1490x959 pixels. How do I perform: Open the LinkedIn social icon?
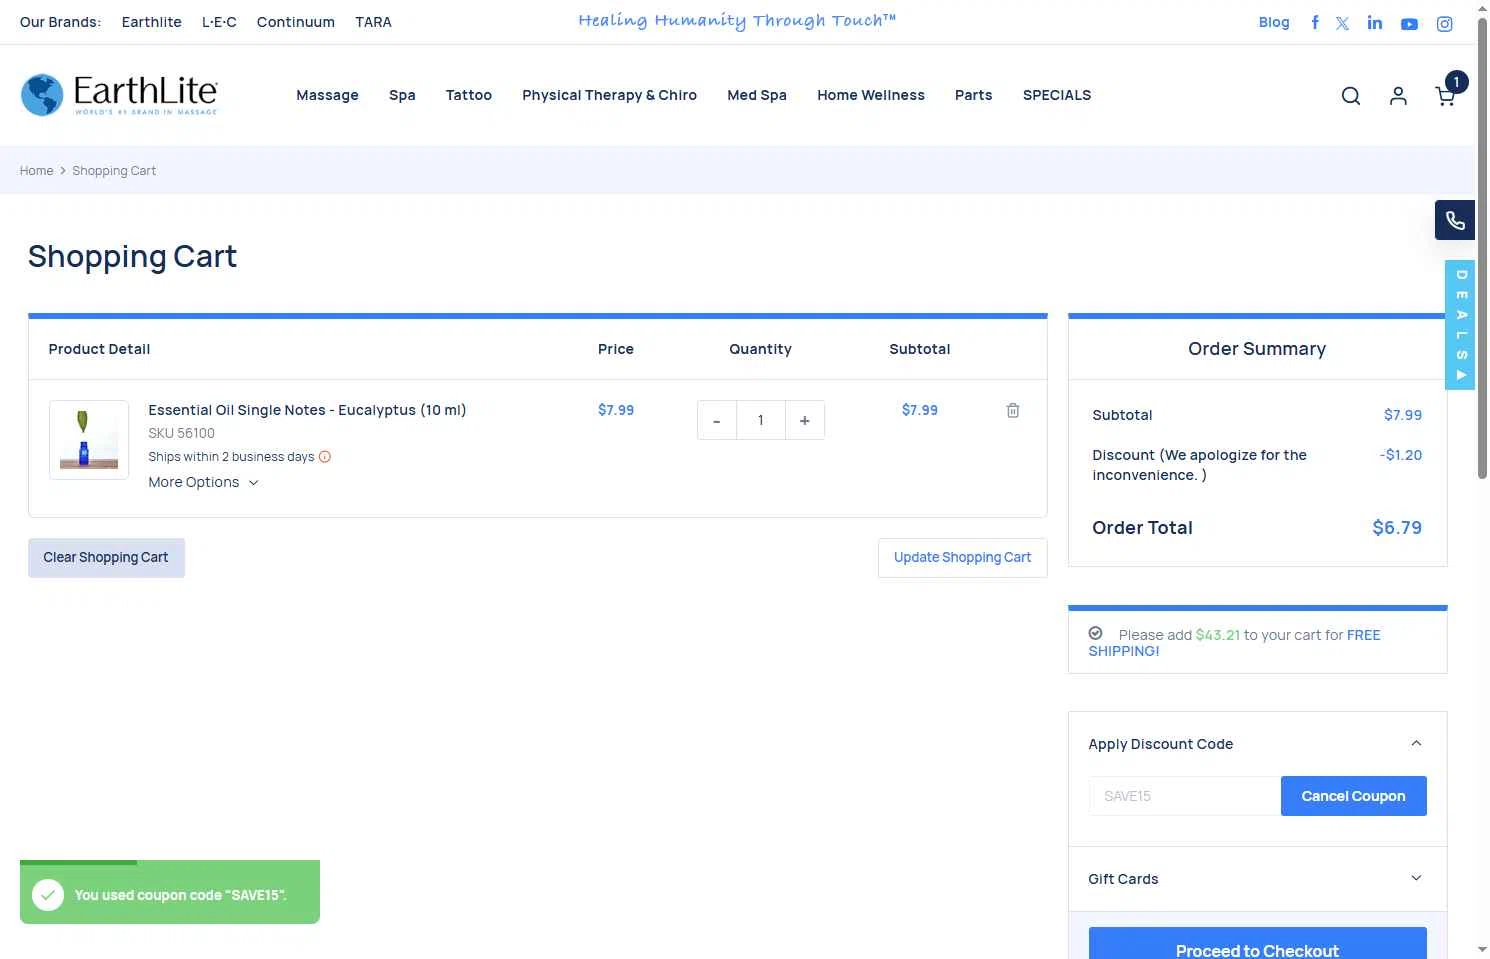(1375, 22)
